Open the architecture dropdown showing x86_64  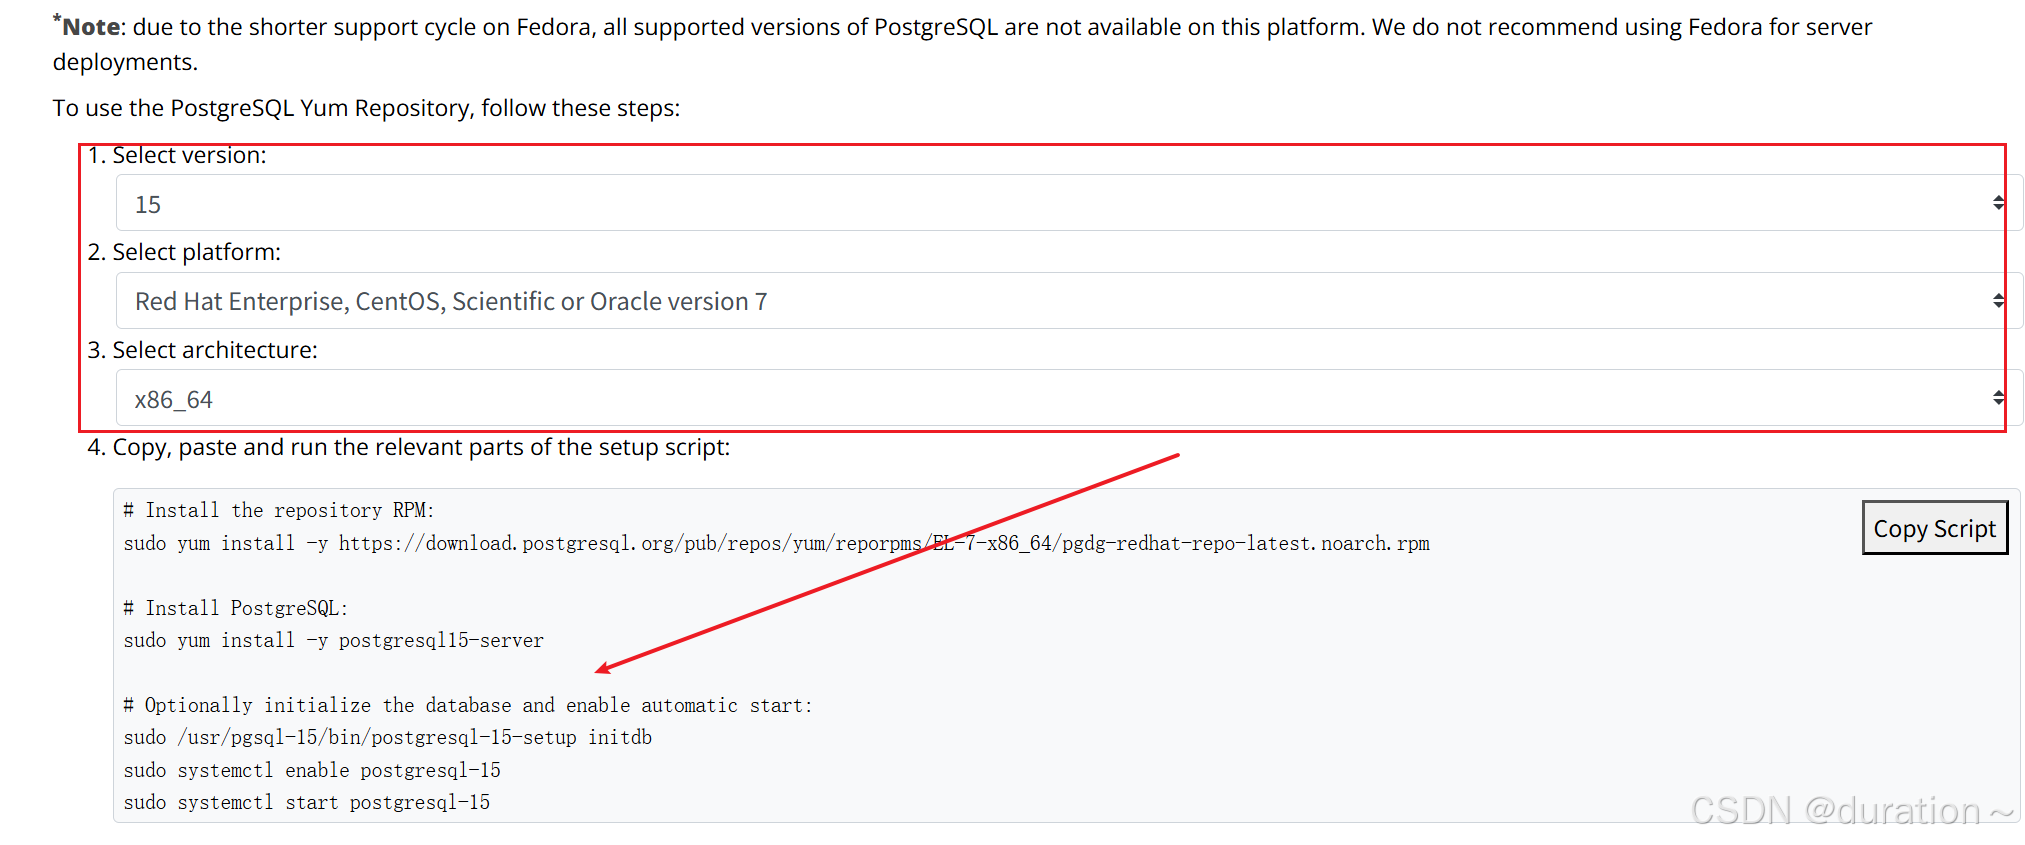[1069, 398]
